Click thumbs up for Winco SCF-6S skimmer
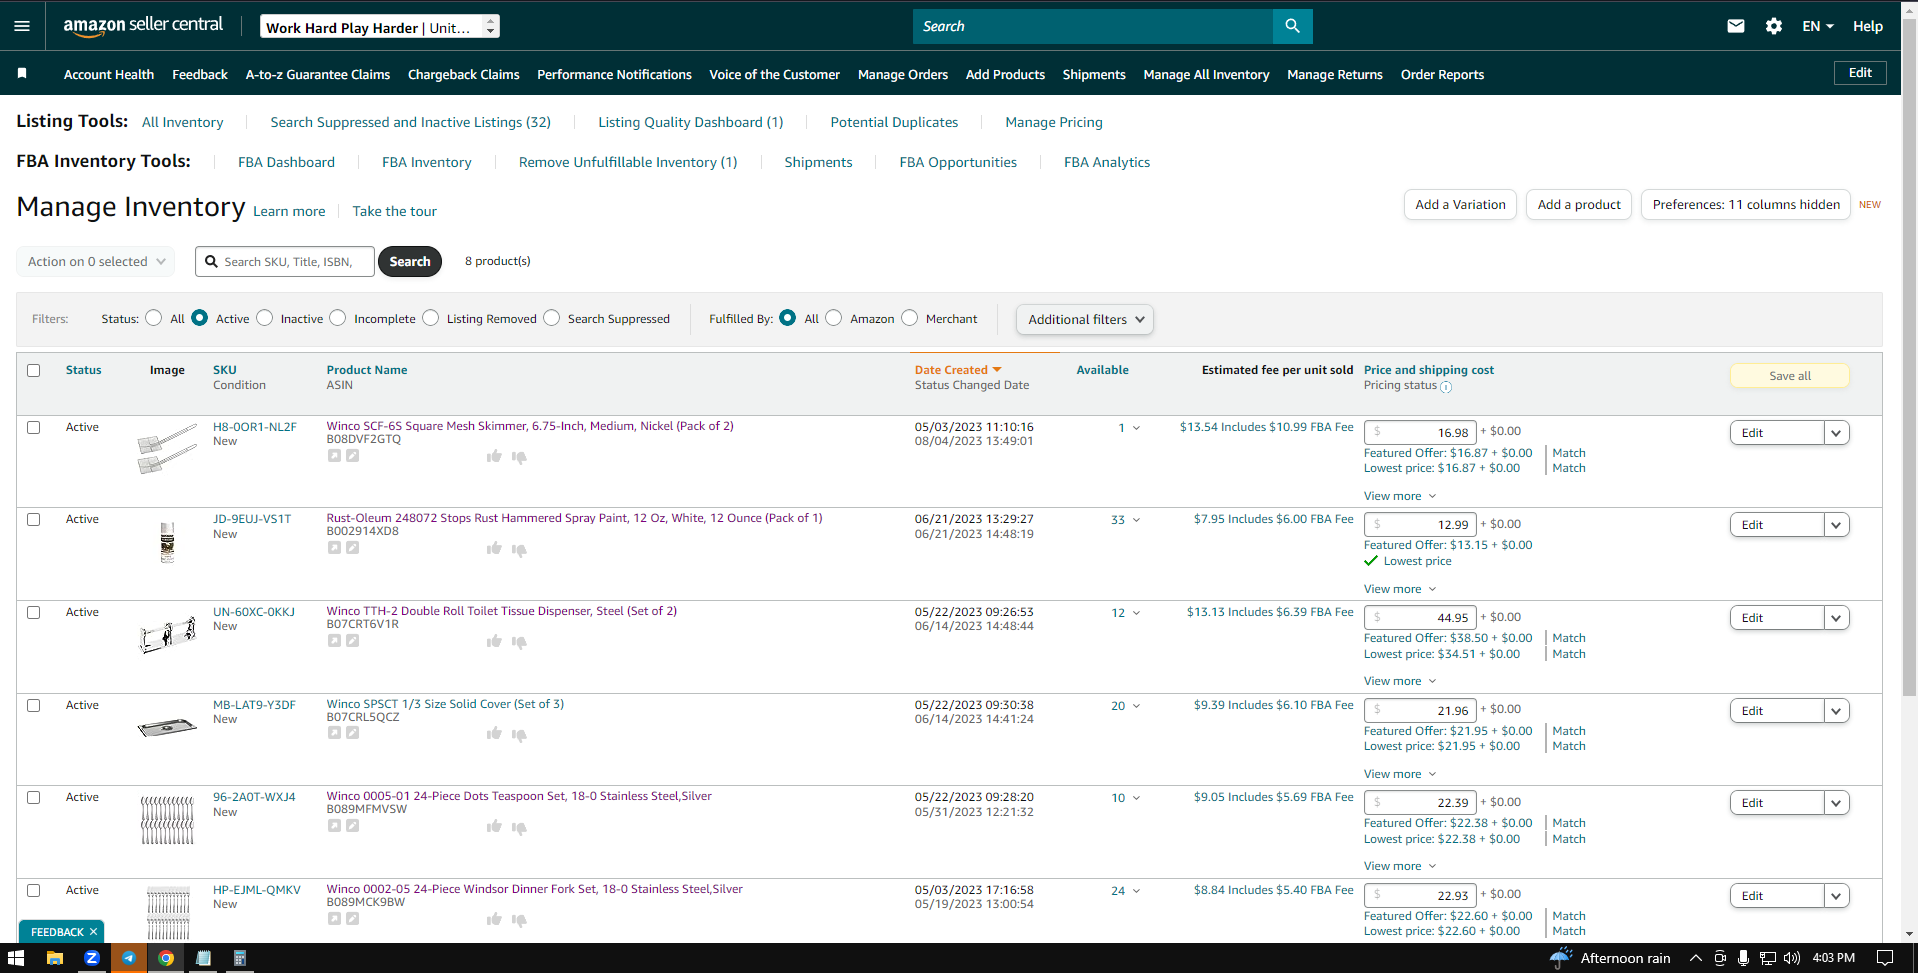Screen dimensions: 1918x973 coord(494,456)
